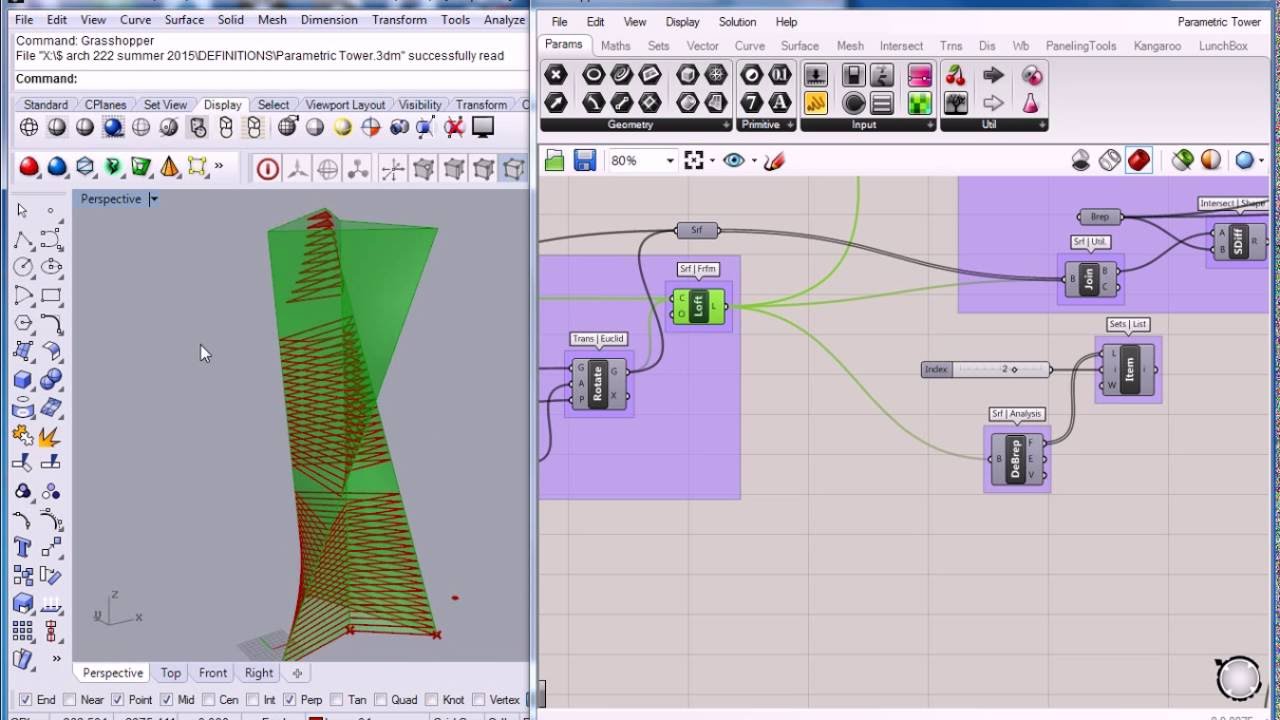Toggle the Mid osnap checkbox
1280x720 pixels.
point(165,700)
